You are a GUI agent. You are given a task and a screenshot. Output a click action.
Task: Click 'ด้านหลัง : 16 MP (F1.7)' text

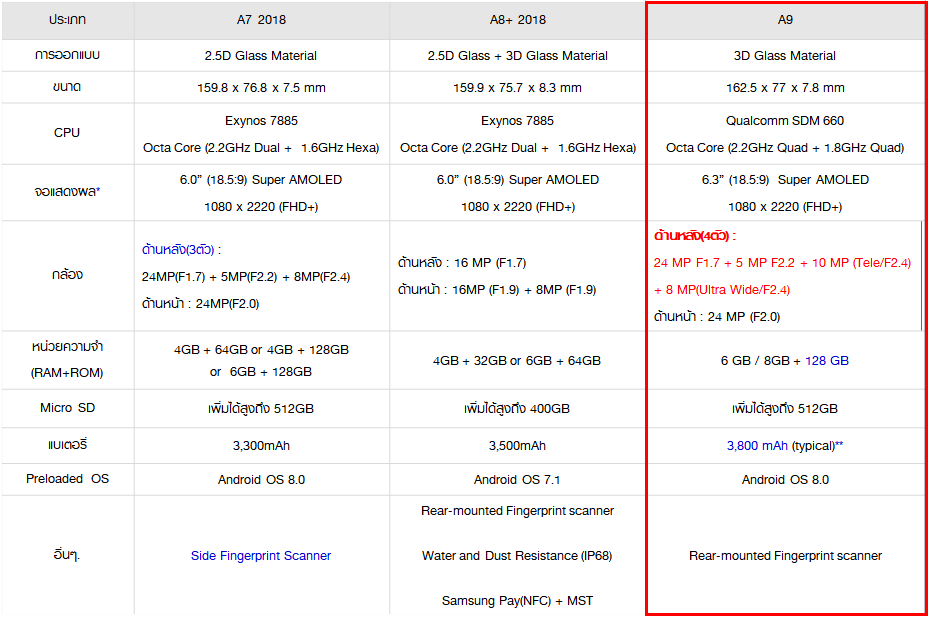462,263
